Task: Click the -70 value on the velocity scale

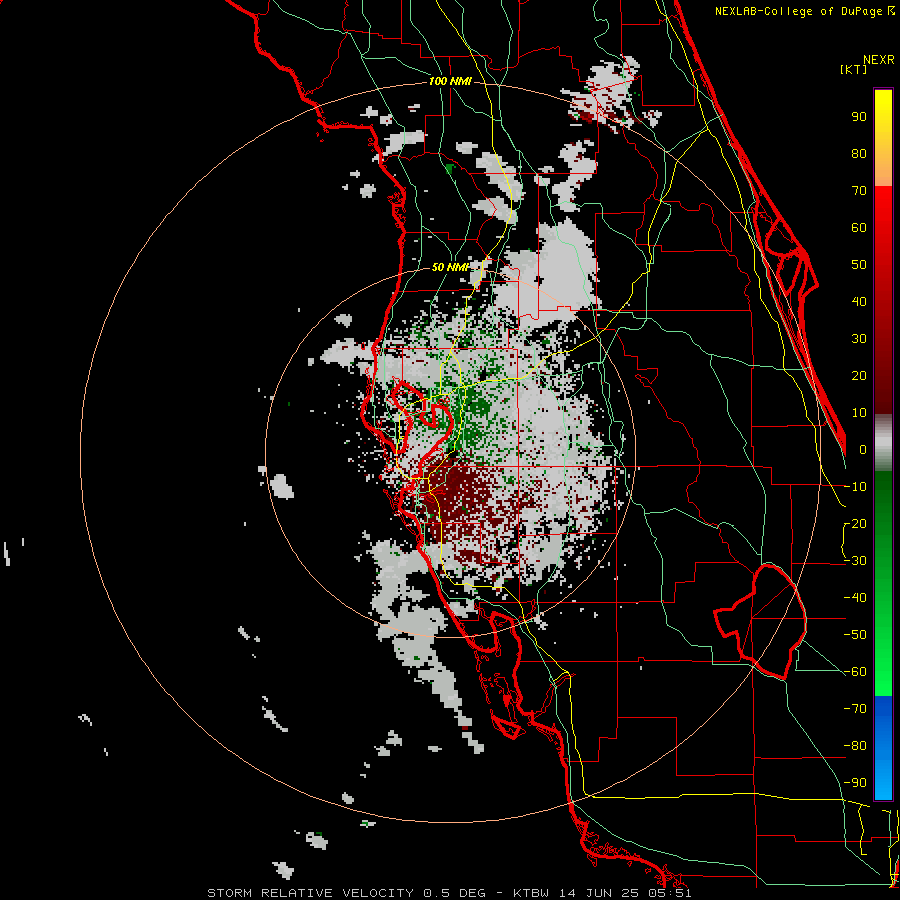Action: pyautogui.click(x=855, y=709)
